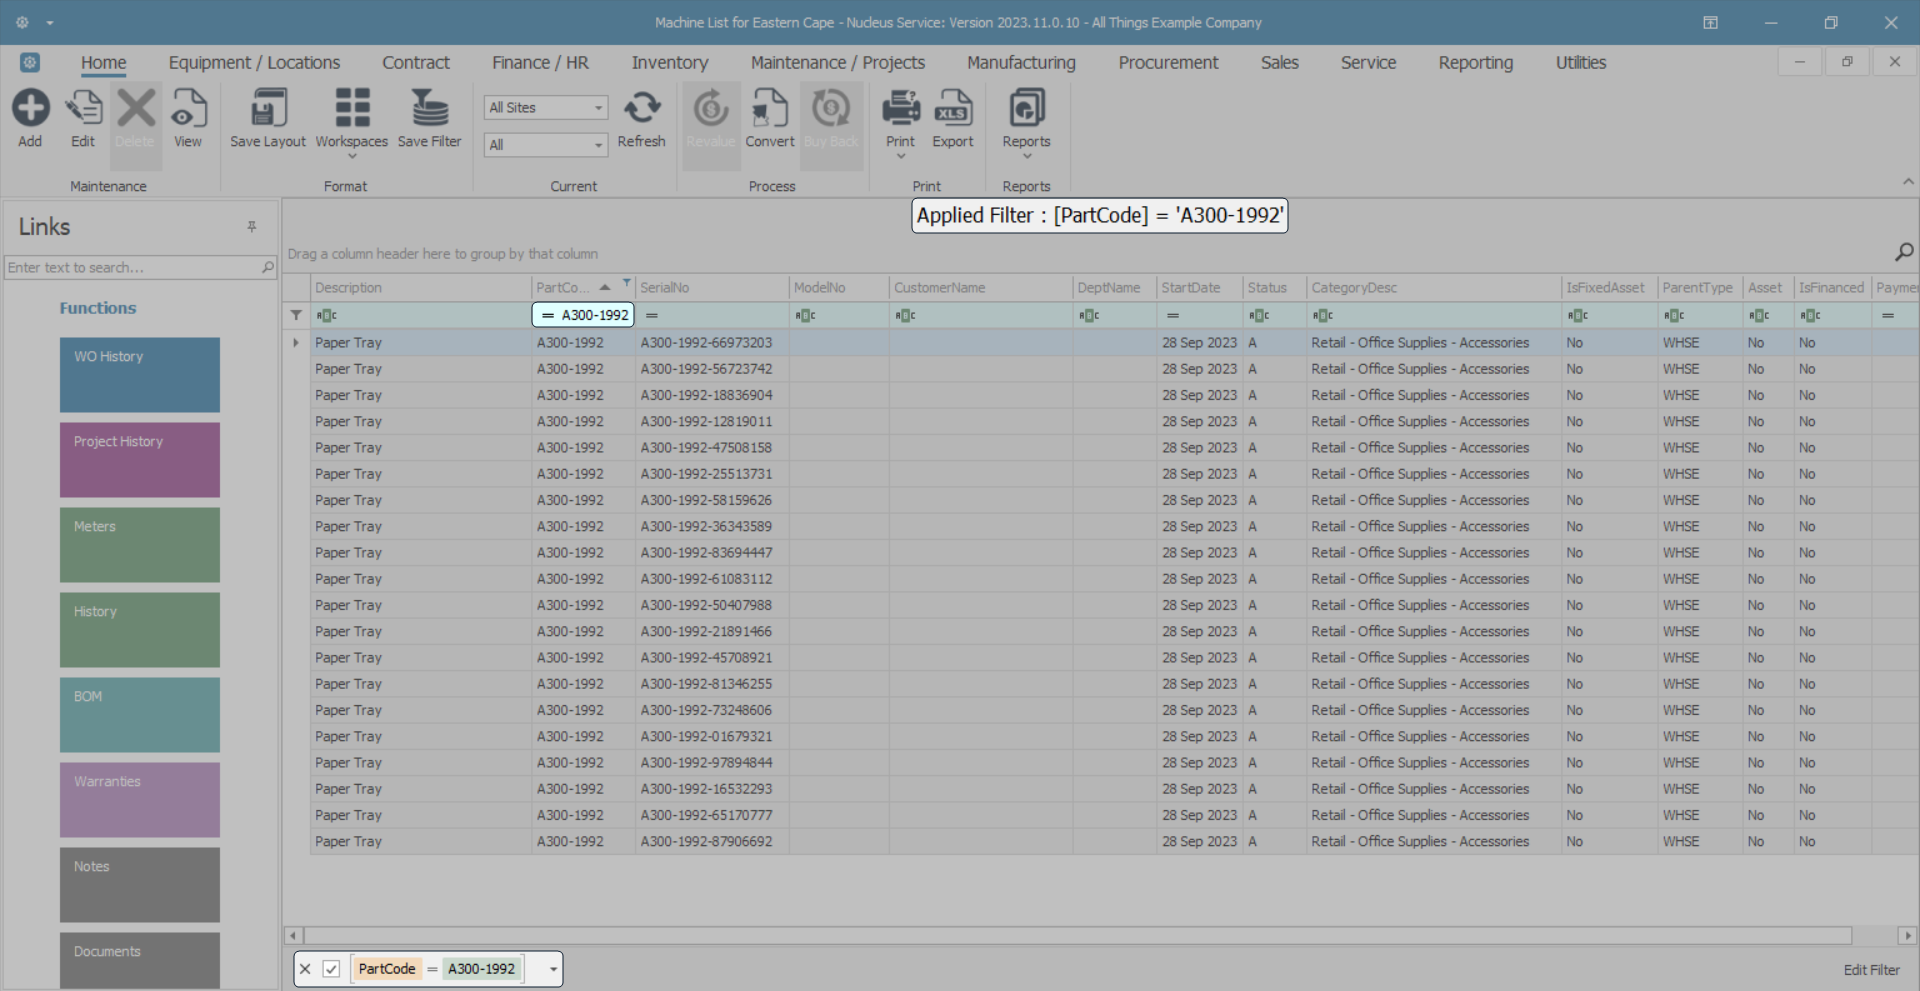Click the Export XLS icon
Viewport: 1920px width, 991px height.
pyautogui.click(x=953, y=108)
